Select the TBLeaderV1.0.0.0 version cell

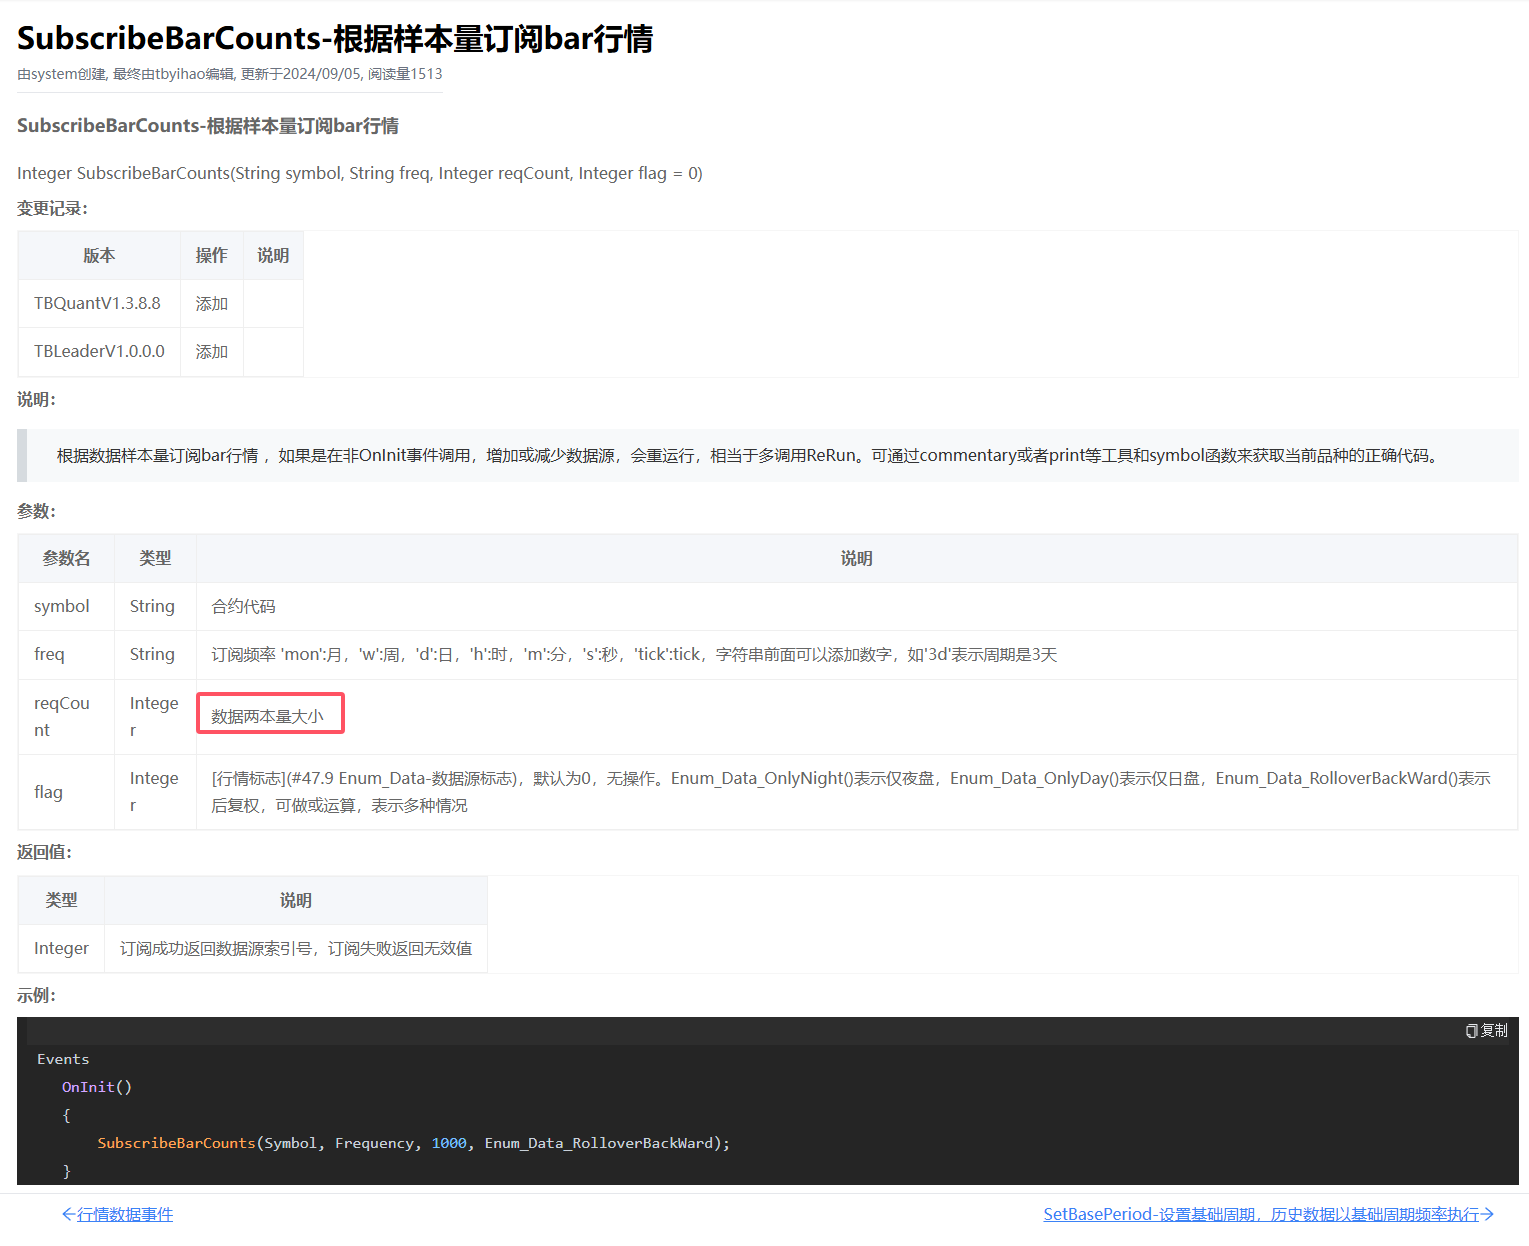(x=99, y=351)
